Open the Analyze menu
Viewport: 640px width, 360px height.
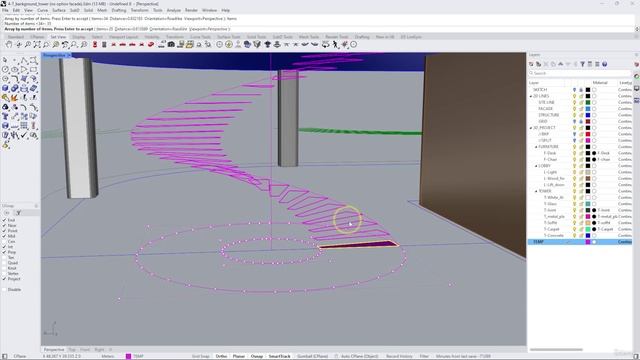173,10
